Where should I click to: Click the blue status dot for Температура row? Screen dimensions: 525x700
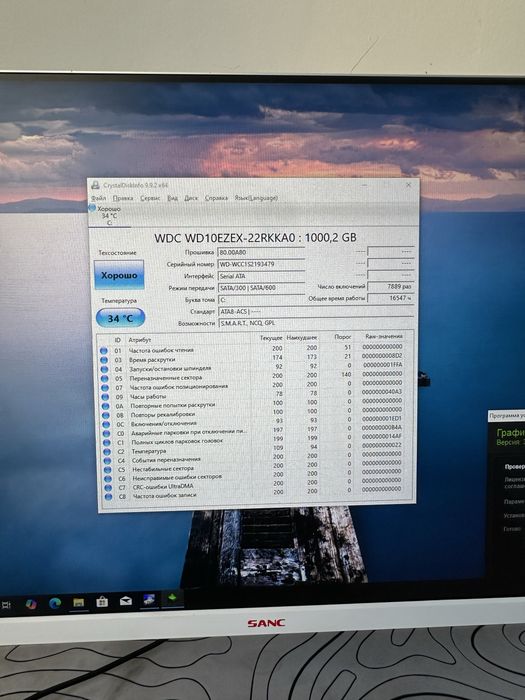(x=107, y=451)
